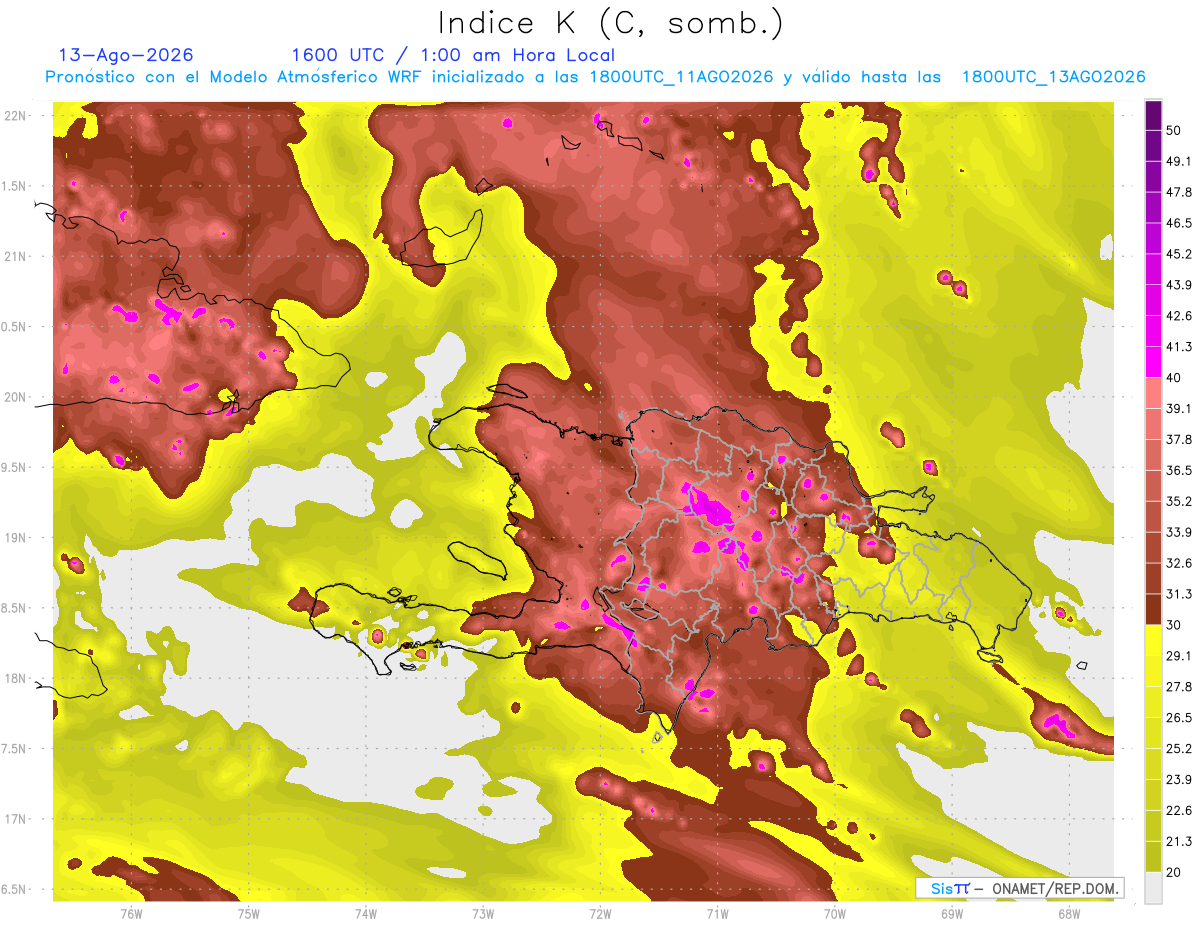The height and width of the screenshot is (927, 1200).
Task: Click the colorbar value 22.6
Action: click(x=1178, y=811)
